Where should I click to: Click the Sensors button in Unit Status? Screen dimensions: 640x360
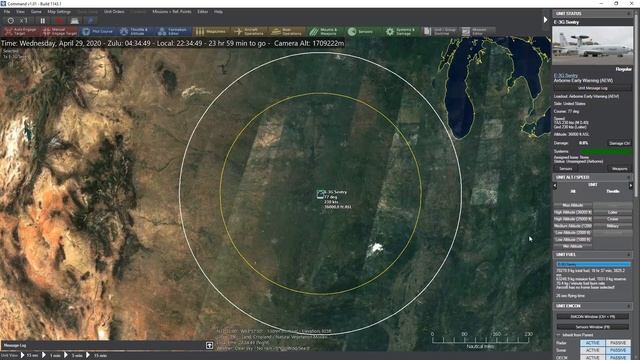pos(565,169)
